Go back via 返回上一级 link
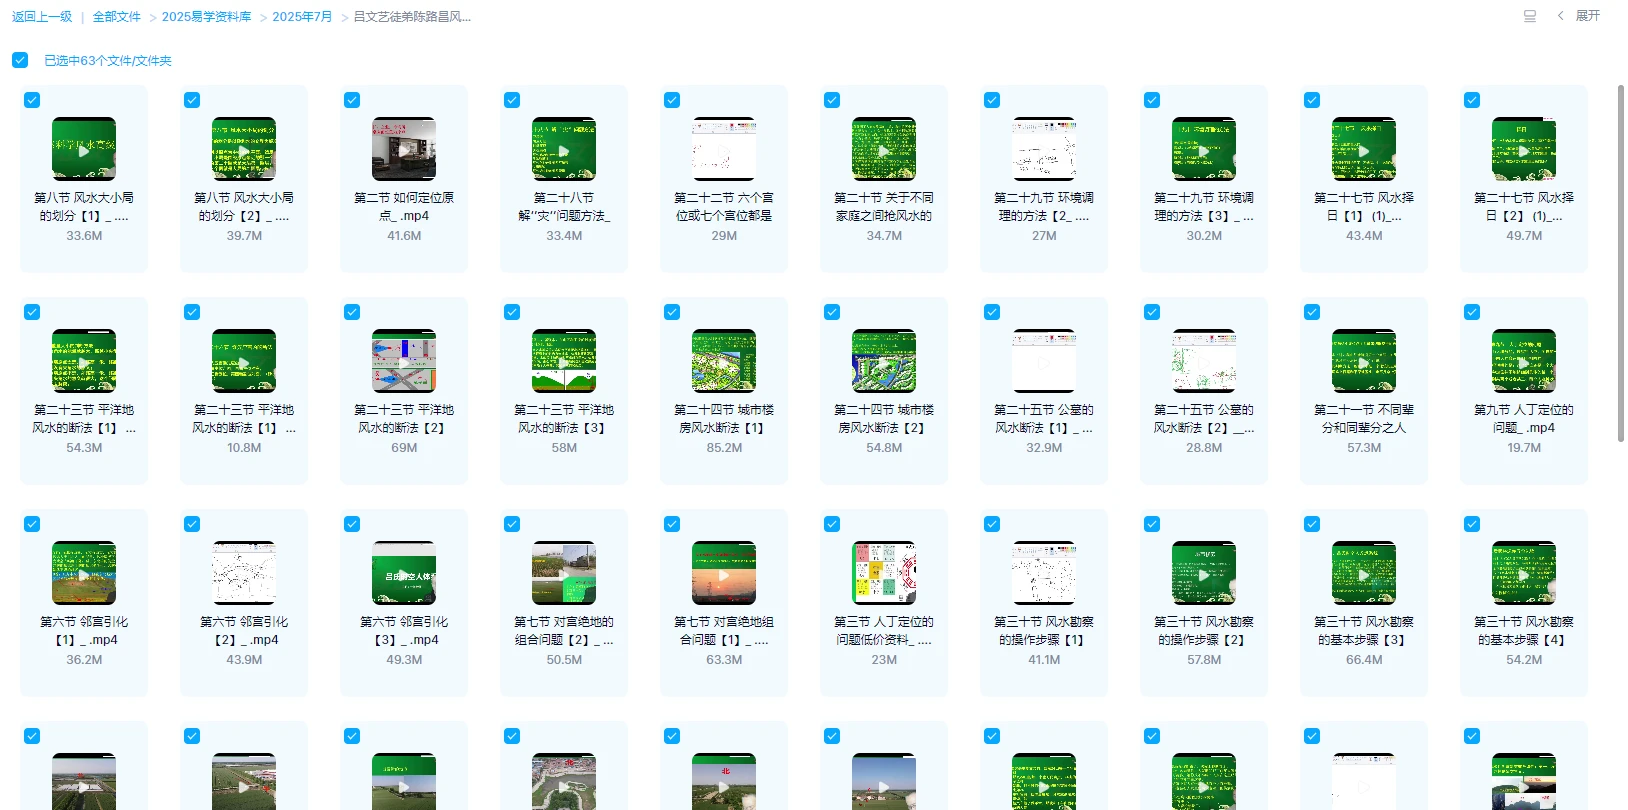 click(x=42, y=17)
